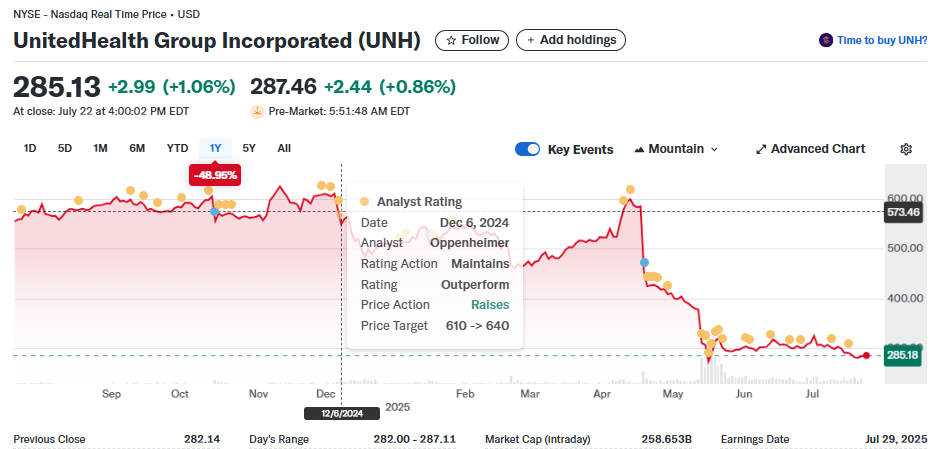Click the blue event marker in late April
This screenshot has height=449, width=936.
pos(644,262)
